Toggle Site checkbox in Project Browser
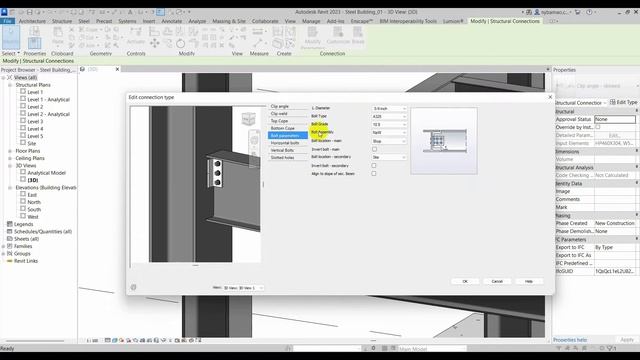This screenshot has height=360, width=640. (x=23, y=143)
